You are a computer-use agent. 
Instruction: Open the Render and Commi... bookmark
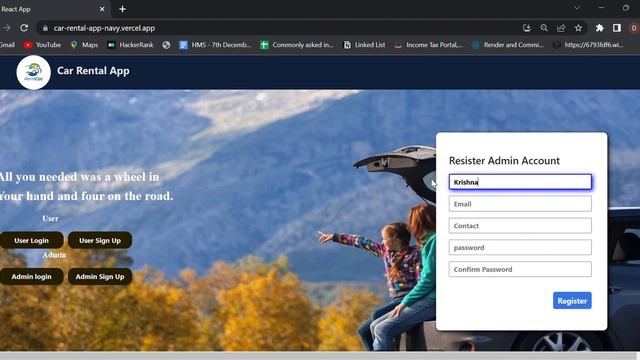pos(508,45)
